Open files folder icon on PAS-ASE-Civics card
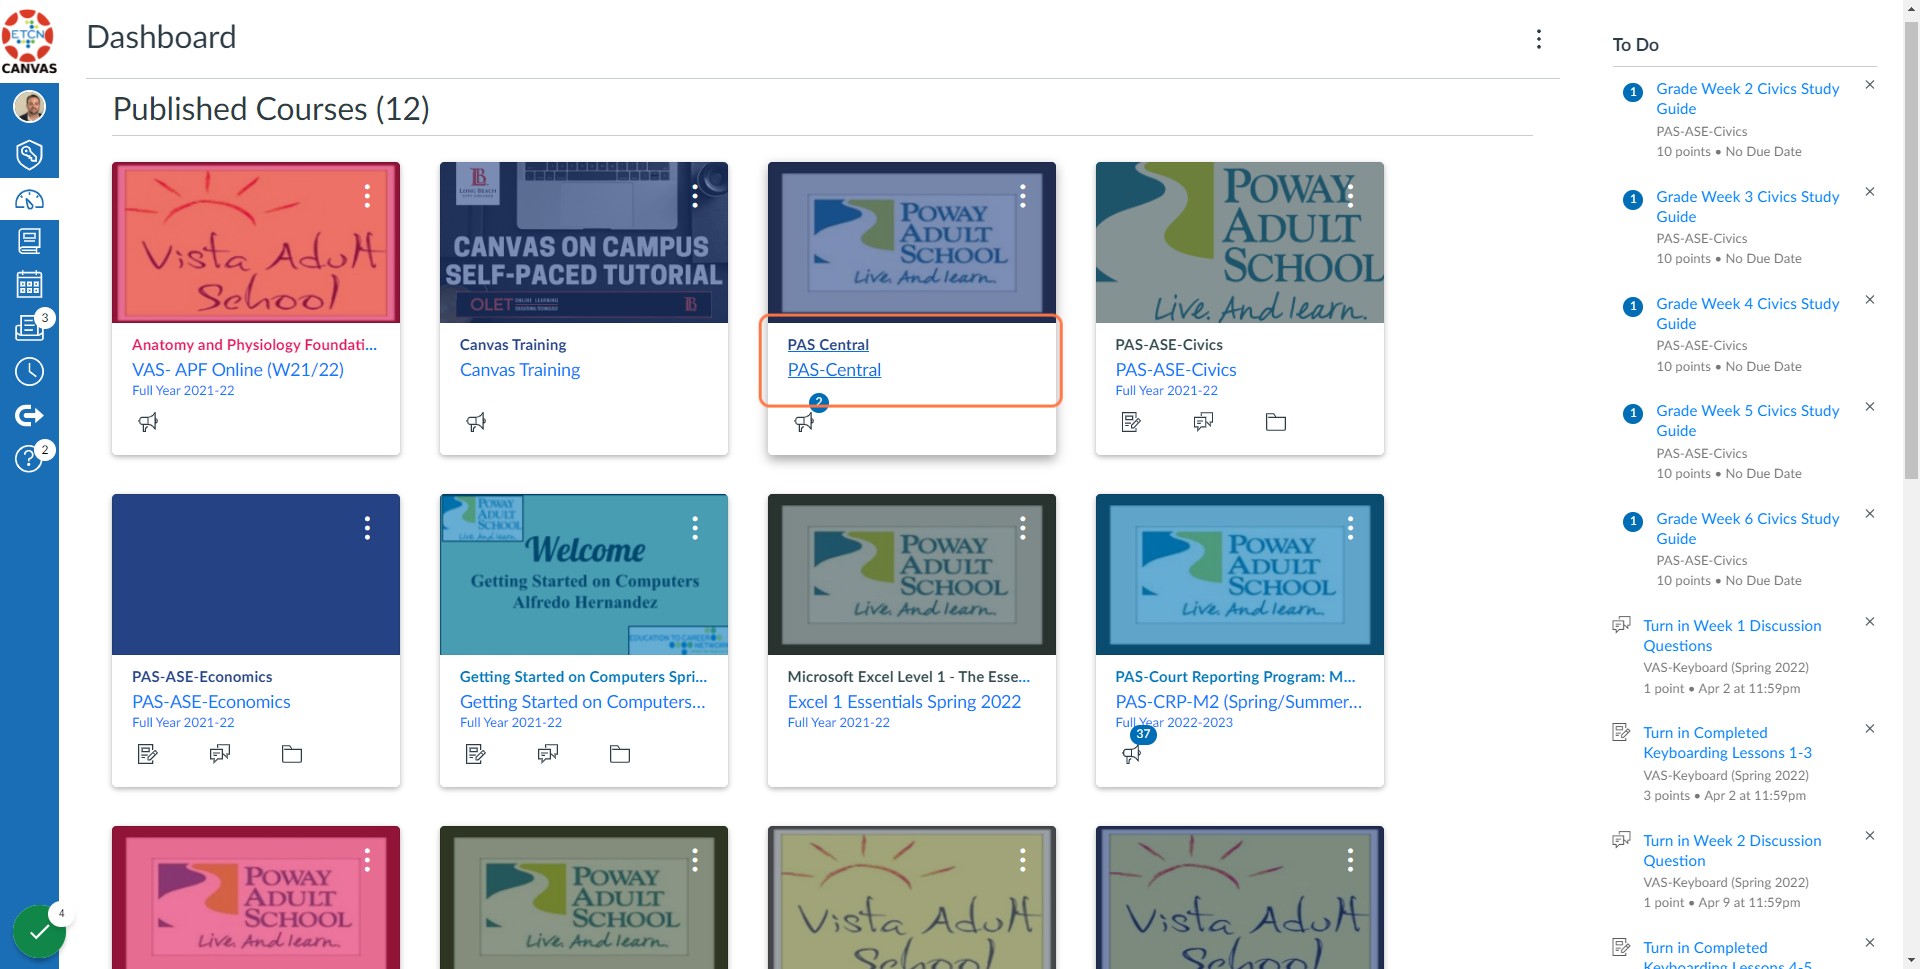 pos(1276,422)
